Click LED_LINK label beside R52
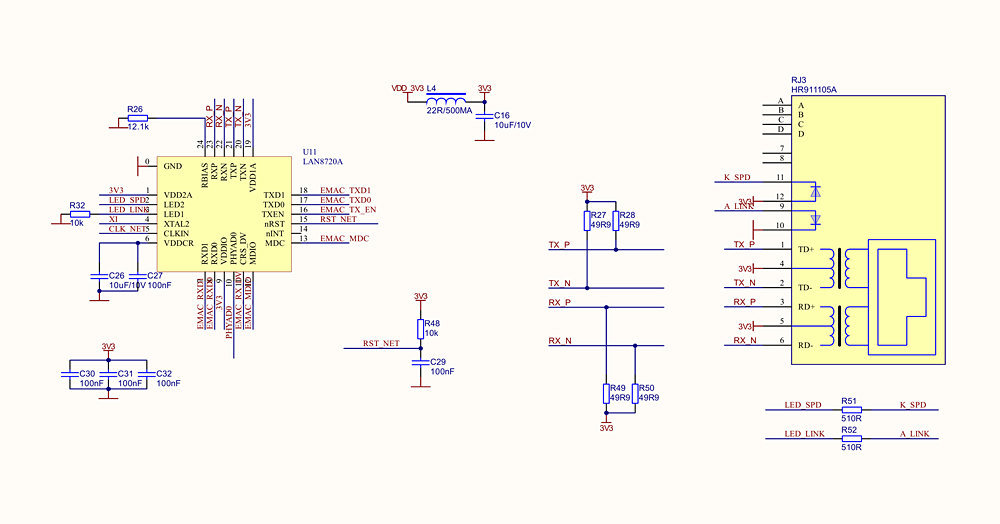Screen dimensions: 1000x524 [x=804, y=434]
